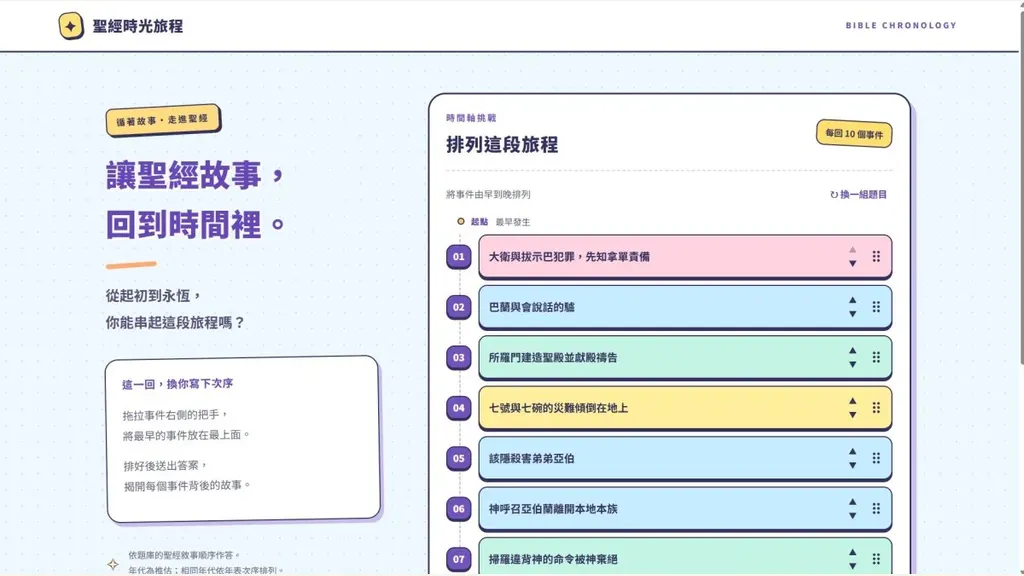Click 換一組題目 to shuffle questions
The width and height of the screenshot is (1024, 576).
[858, 195]
